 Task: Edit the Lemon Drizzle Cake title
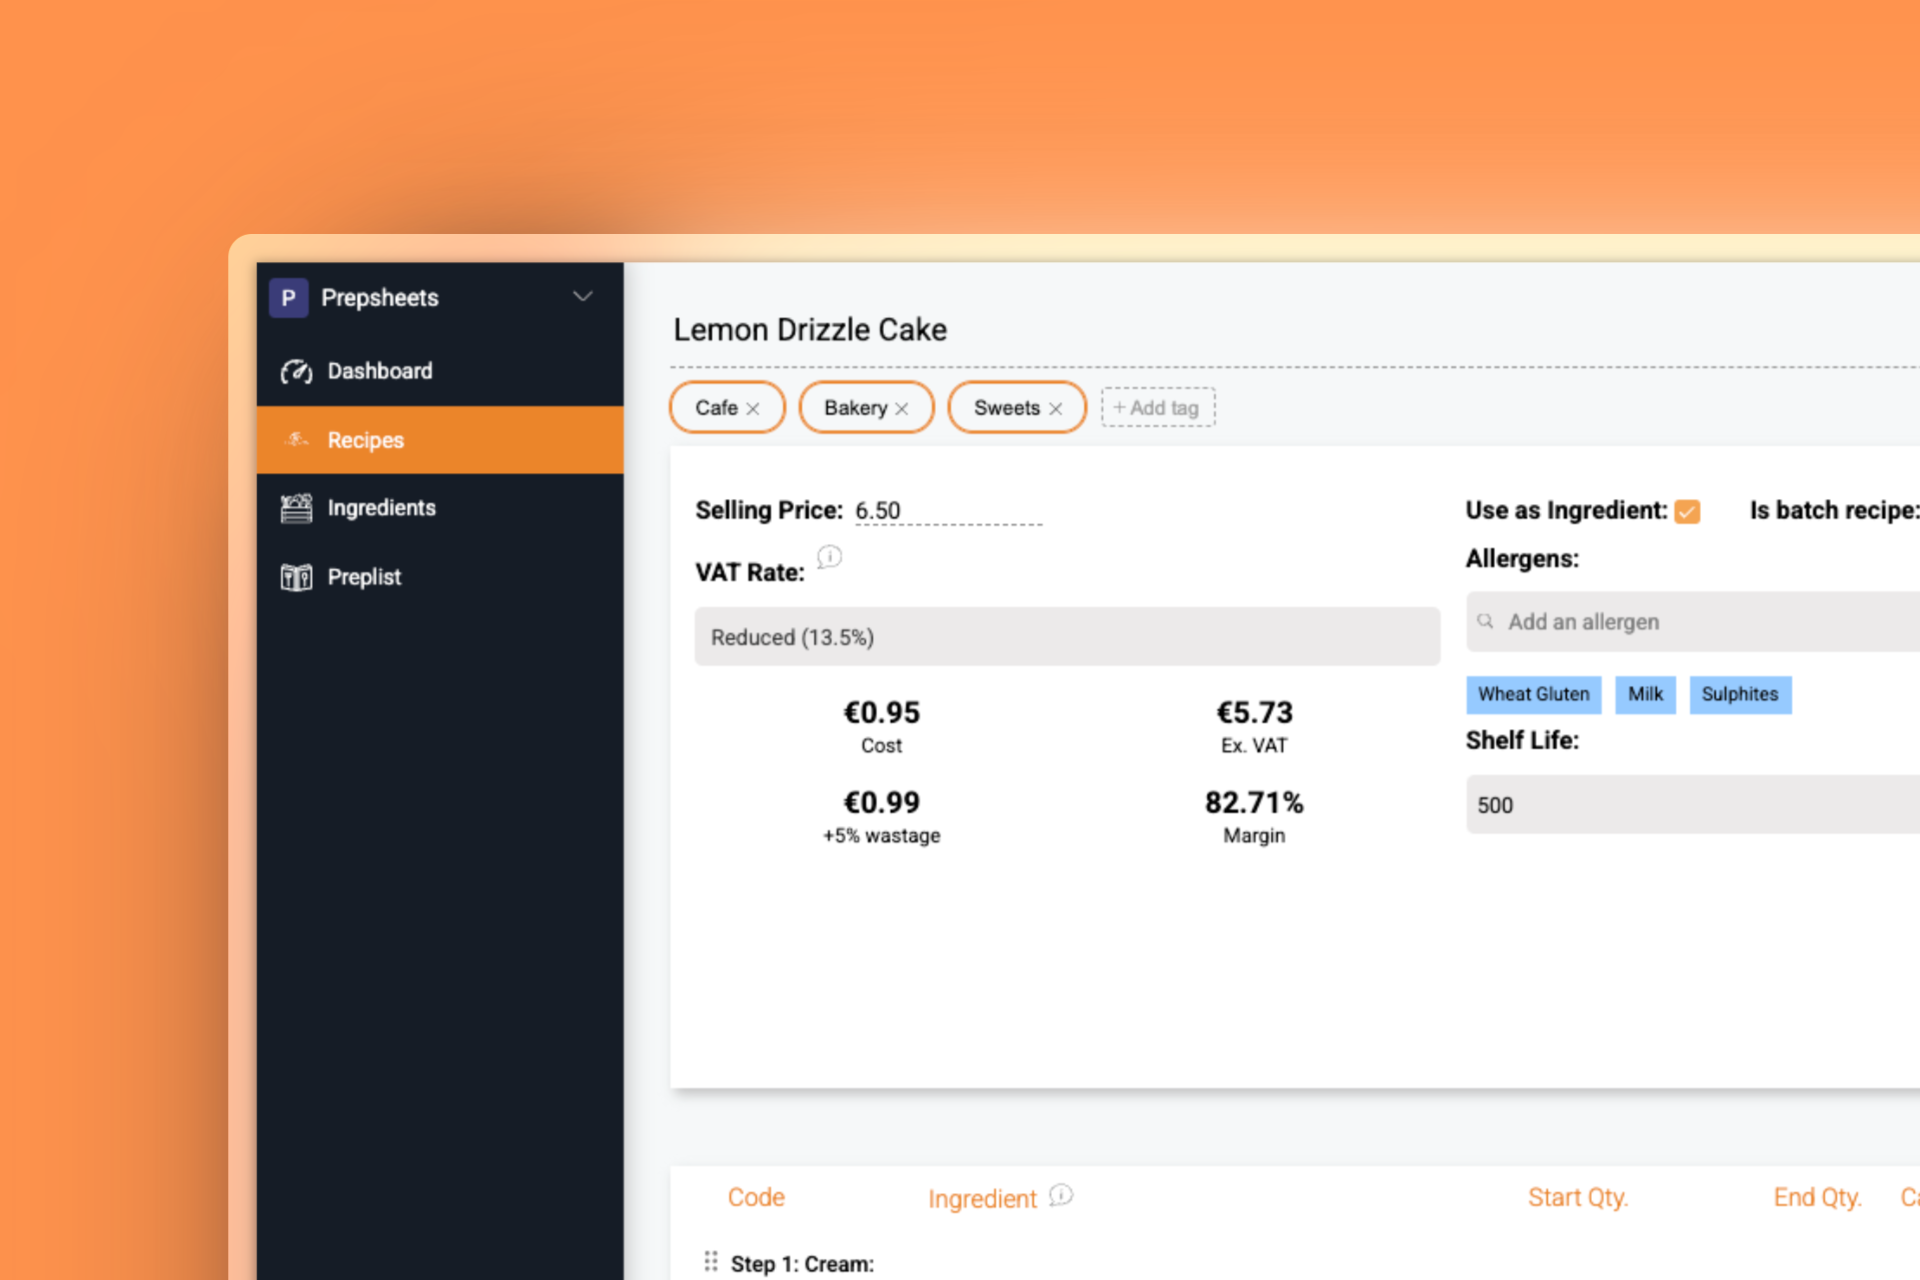click(x=810, y=330)
